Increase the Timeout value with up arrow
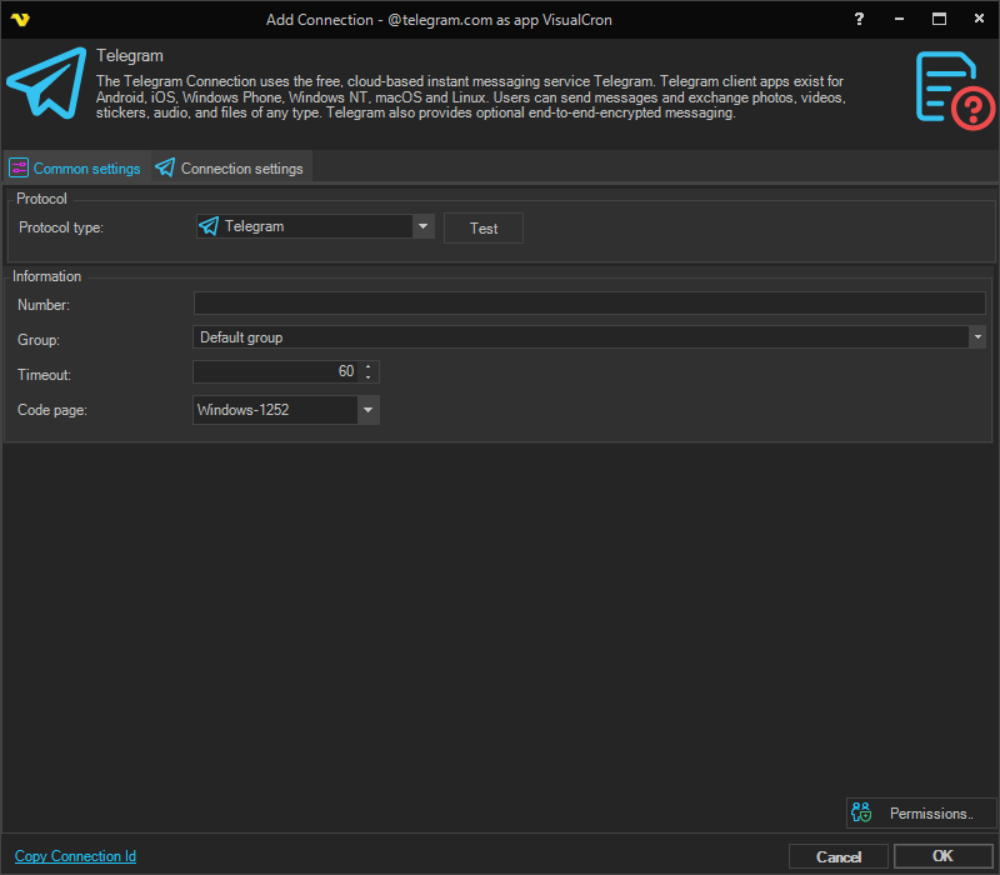1000x875 pixels. tap(369, 366)
